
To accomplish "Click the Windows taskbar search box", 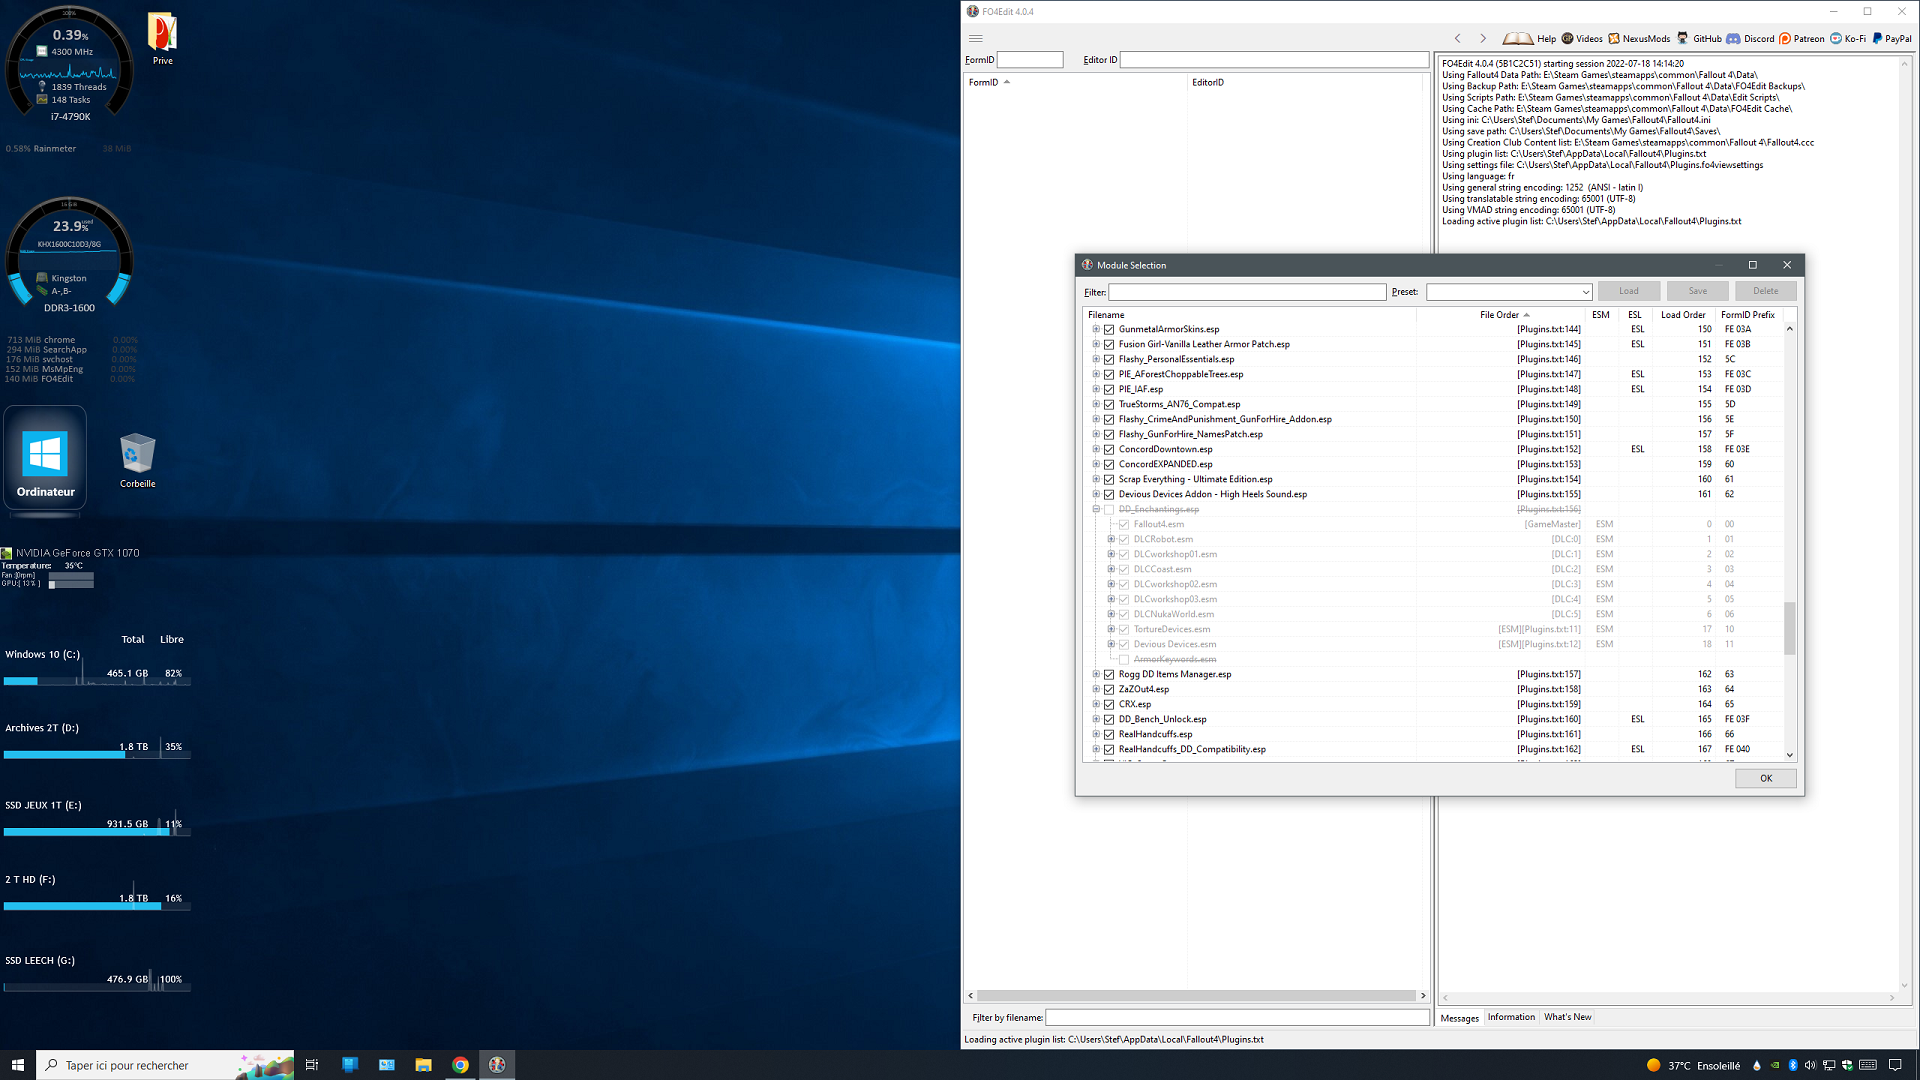I will point(165,1065).
